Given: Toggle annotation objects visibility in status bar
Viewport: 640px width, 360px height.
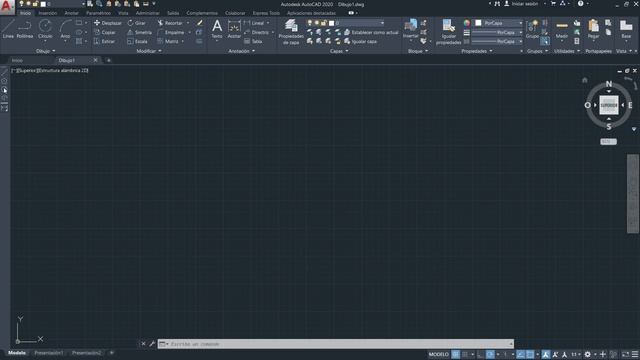Looking at the screenshot, I should tap(546, 354).
